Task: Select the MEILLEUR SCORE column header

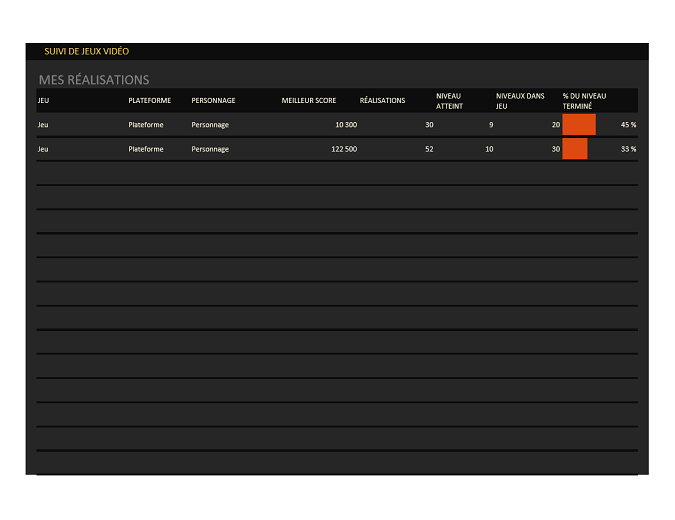Action: point(308,101)
